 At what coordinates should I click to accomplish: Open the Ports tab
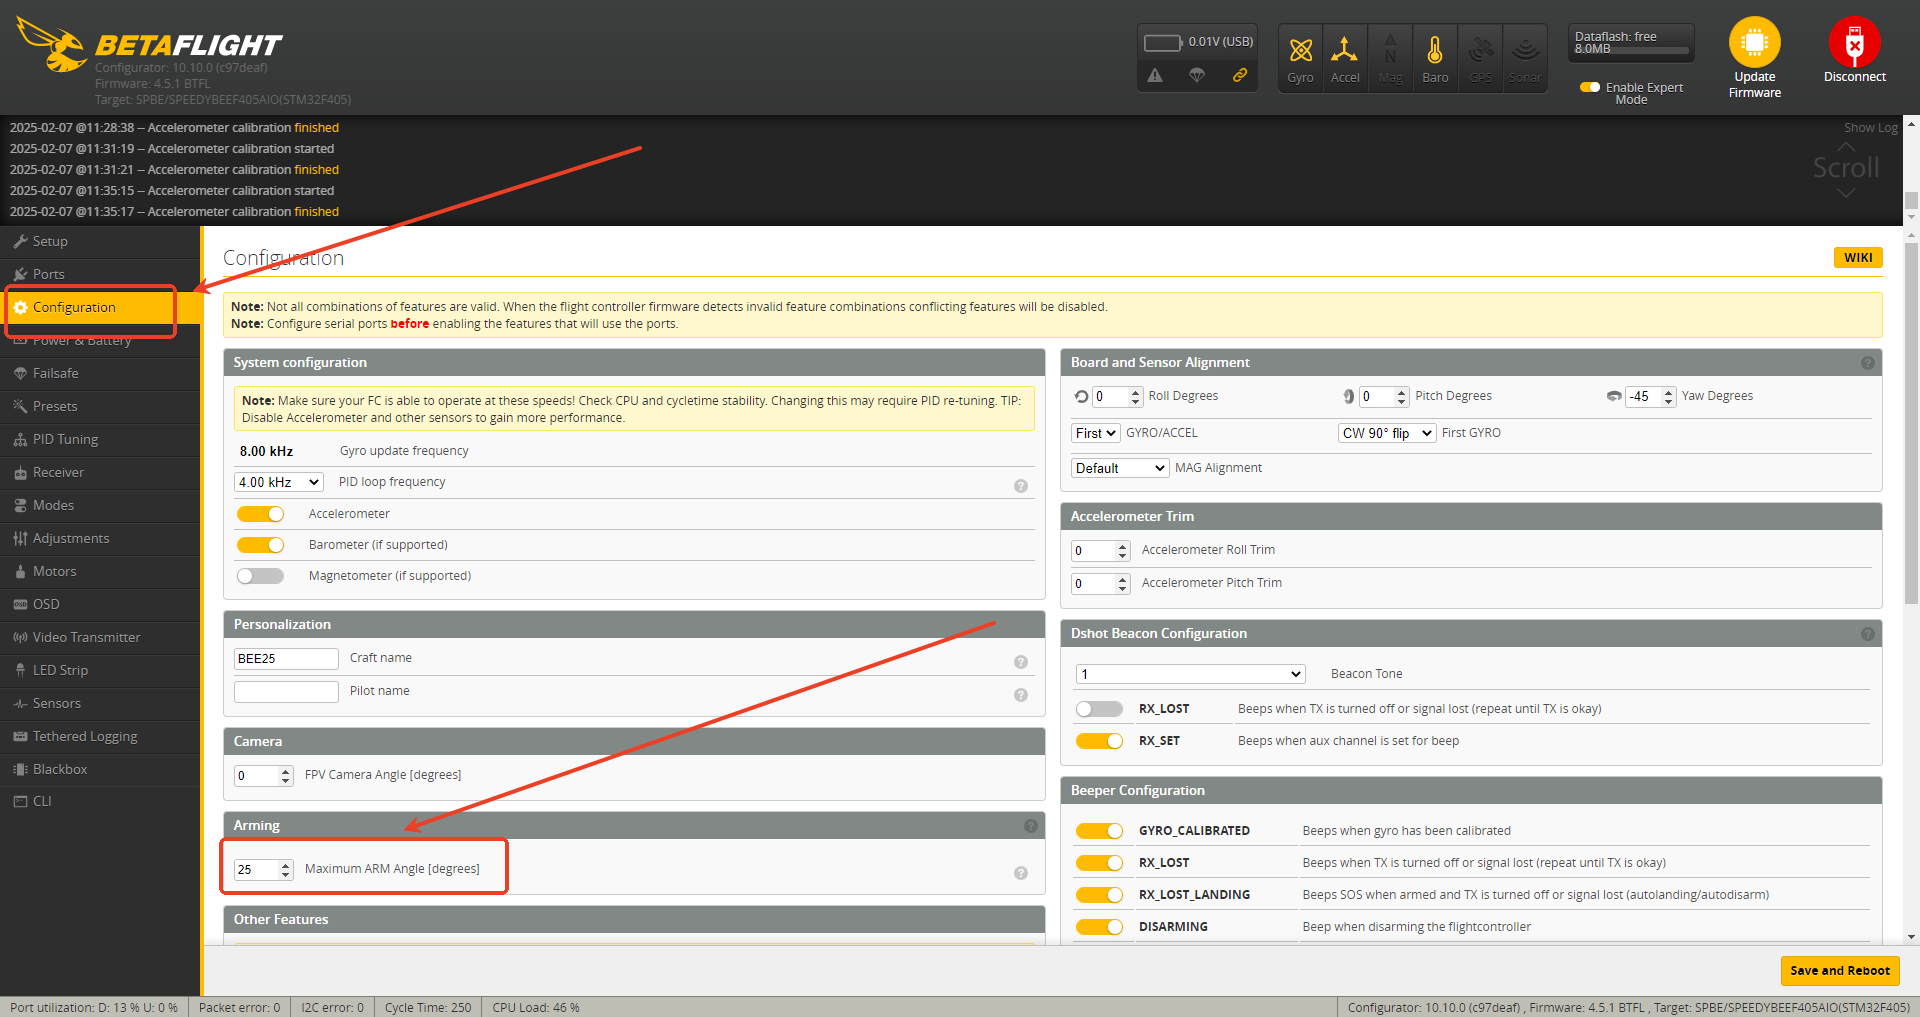(100, 275)
